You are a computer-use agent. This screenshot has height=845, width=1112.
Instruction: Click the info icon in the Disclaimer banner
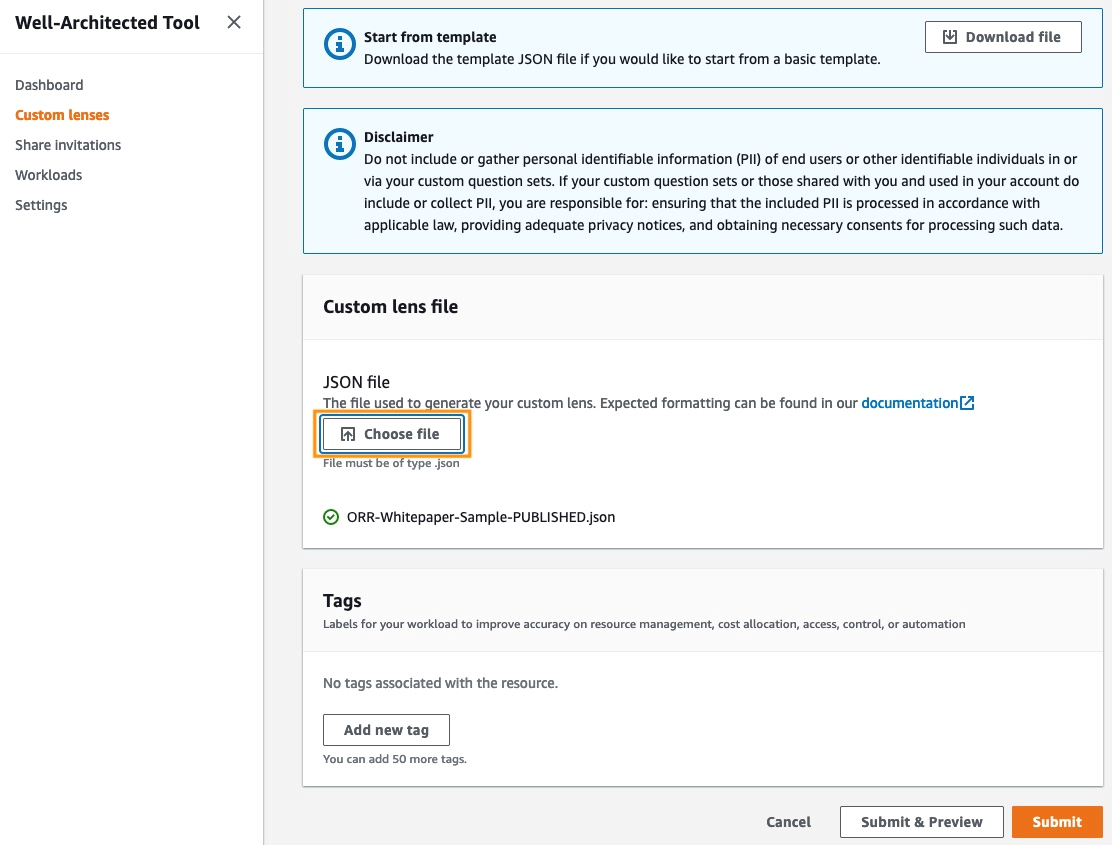coord(340,144)
